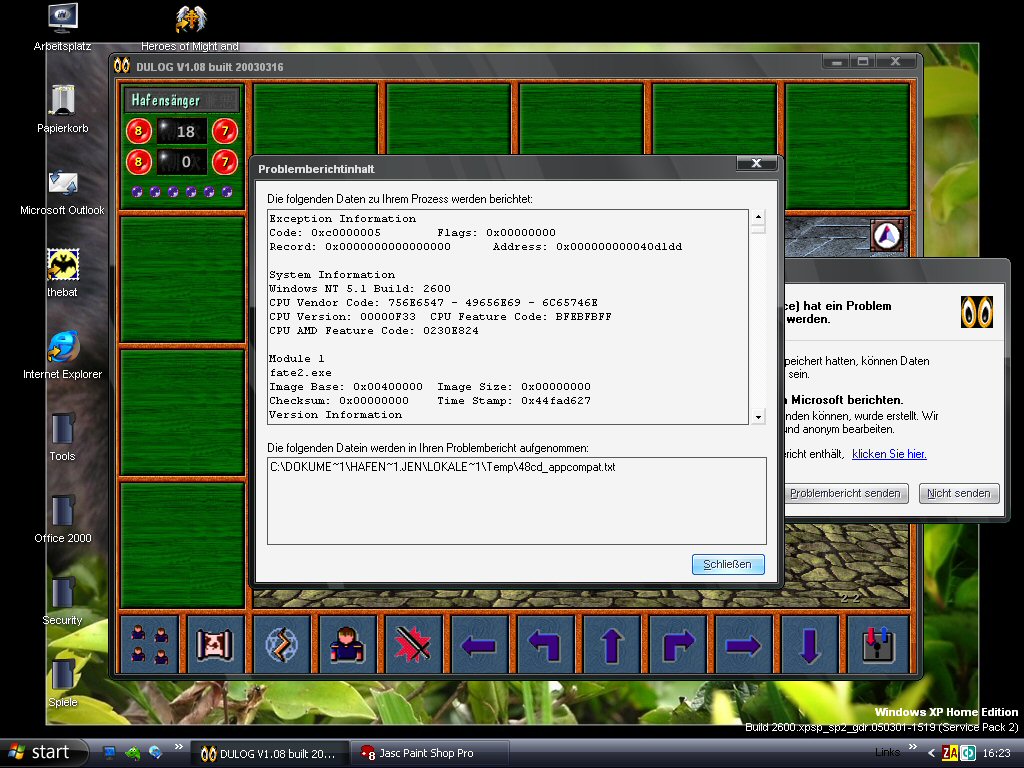Image resolution: width=1024 pixels, height=768 pixels.
Task: Select the Security desktop folder
Action: (63, 601)
